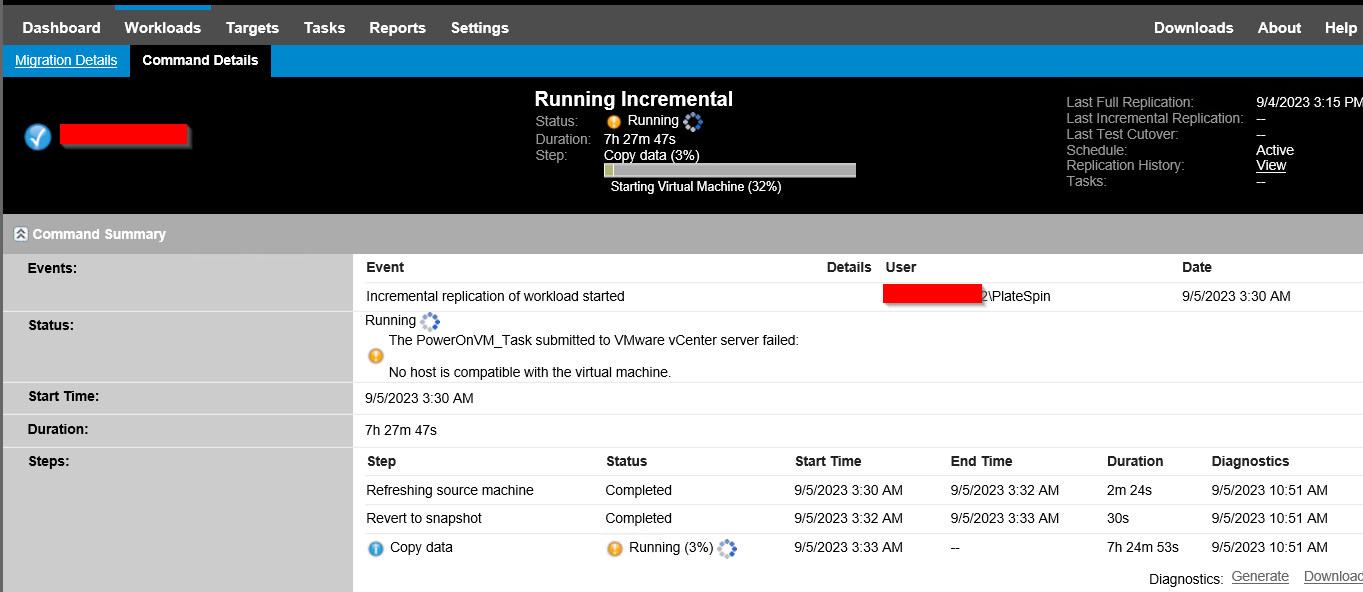1363x592 pixels.
Task: Click the warning icon beside Running (3%) step
Action: click(615, 548)
